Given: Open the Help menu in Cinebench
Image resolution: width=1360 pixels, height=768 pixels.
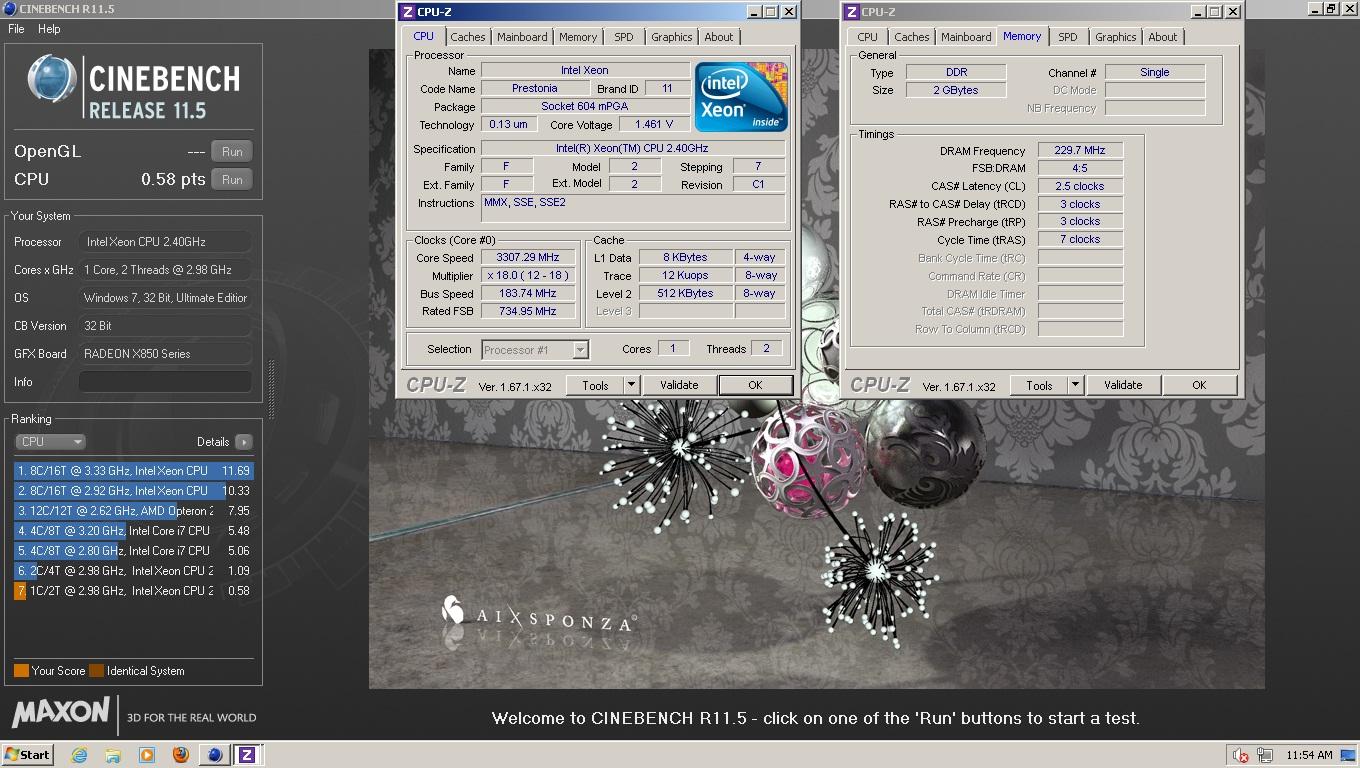Looking at the screenshot, I should click(x=49, y=29).
